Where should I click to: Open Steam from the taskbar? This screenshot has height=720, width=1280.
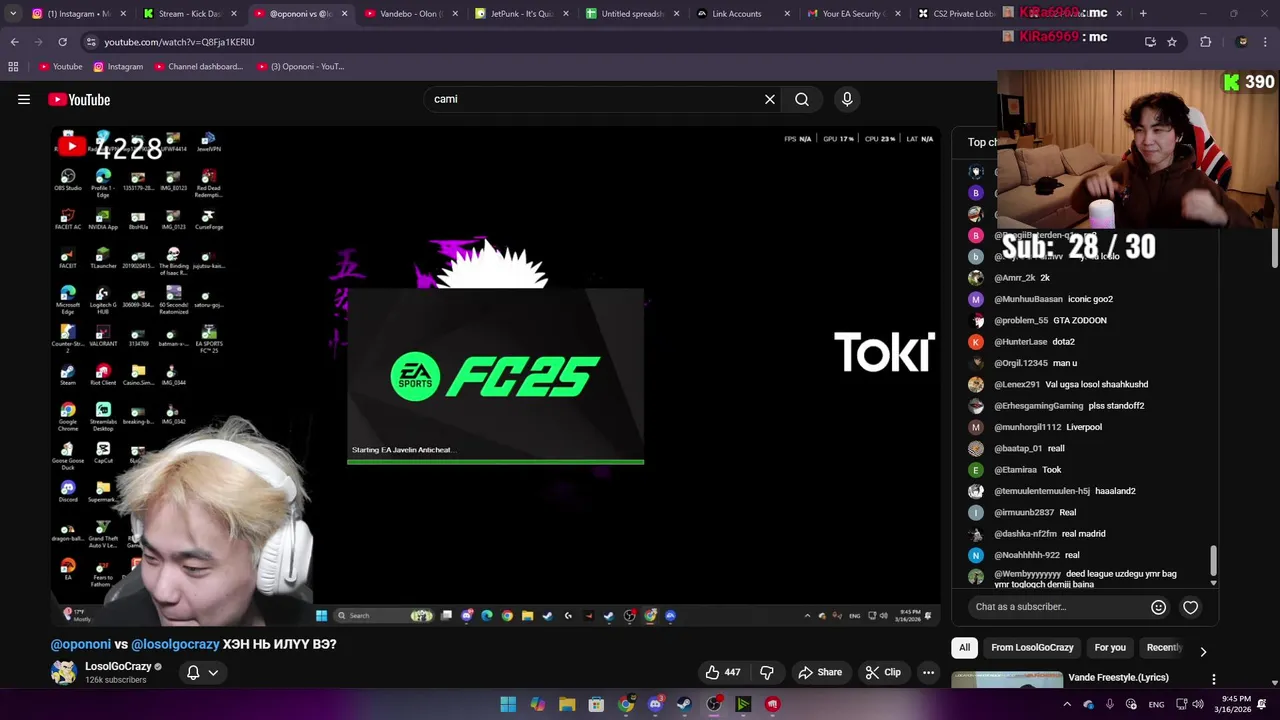(684, 704)
